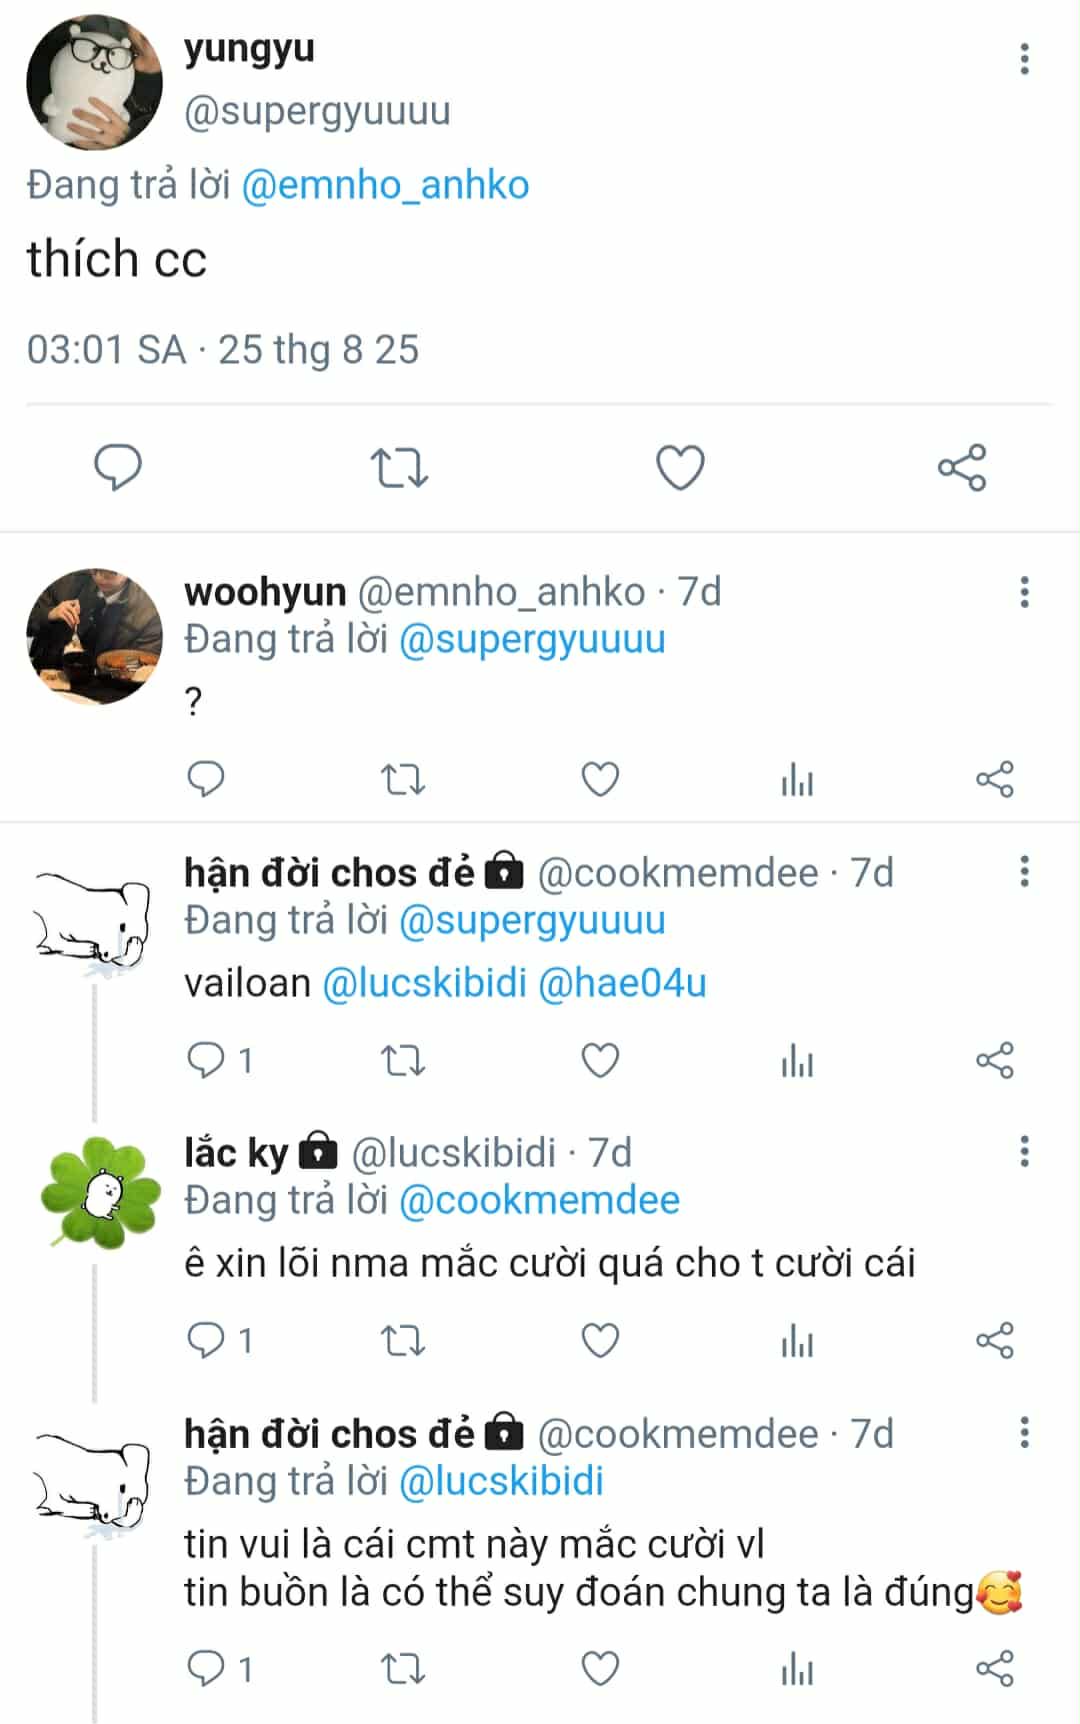Open the @lucskibidi mention in vailoan tweet
Image resolution: width=1080 pixels, height=1724 pixels.
click(x=424, y=983)
